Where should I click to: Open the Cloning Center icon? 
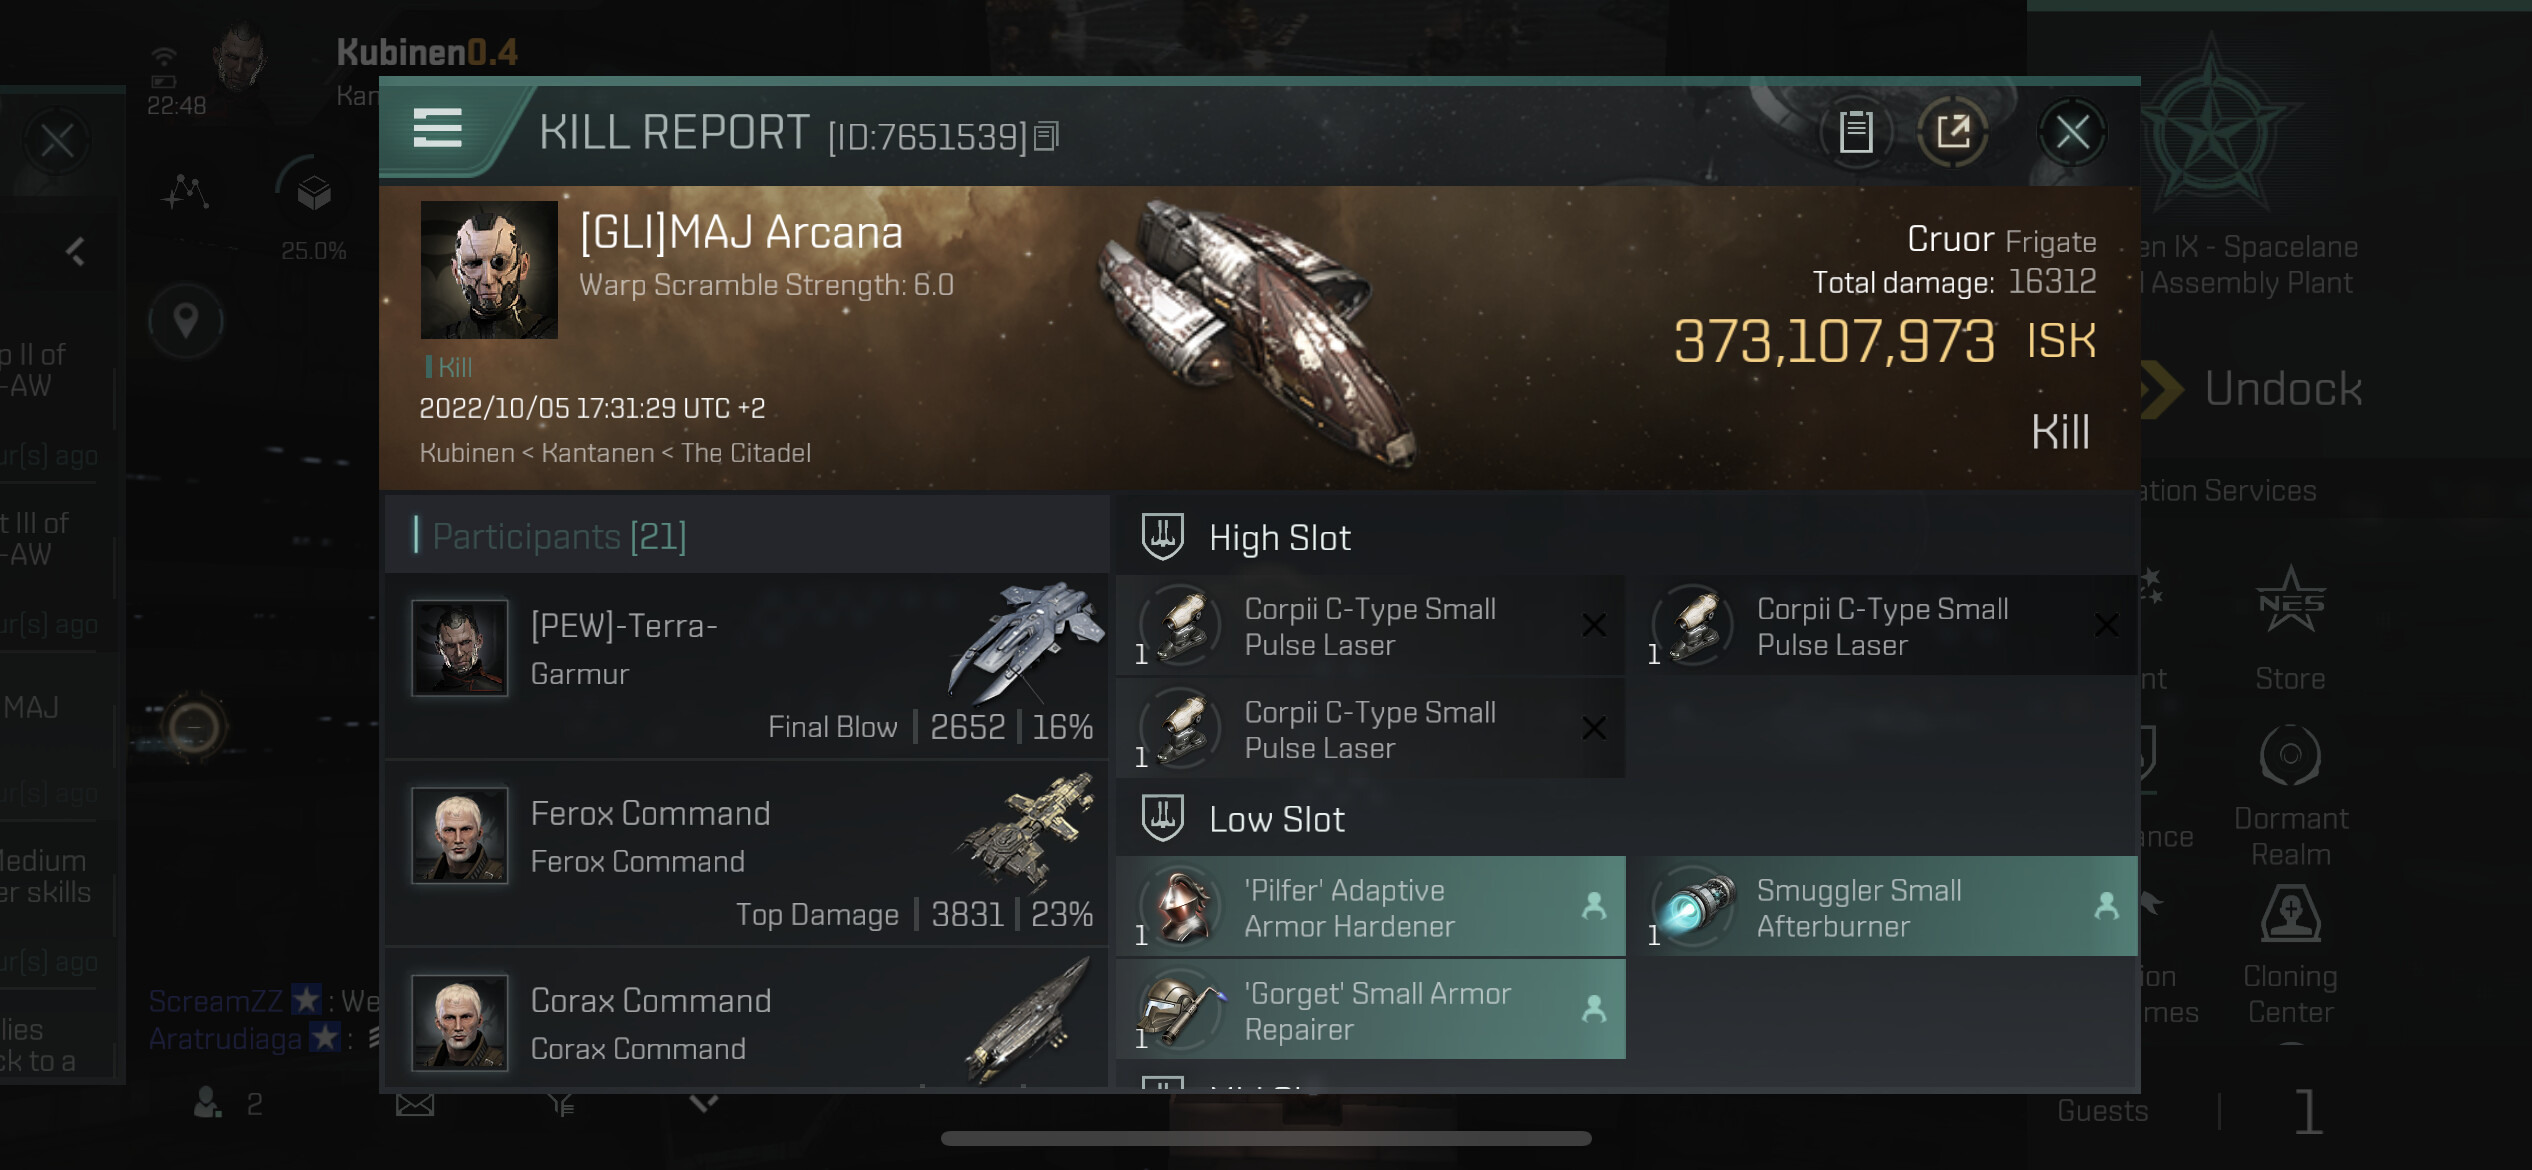[x=2290, y=955]
